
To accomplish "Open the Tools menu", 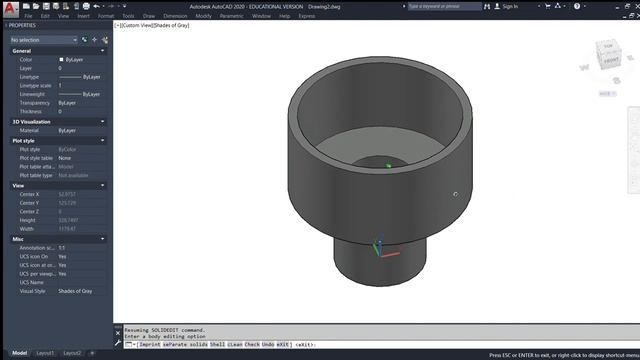I will 128,16.
